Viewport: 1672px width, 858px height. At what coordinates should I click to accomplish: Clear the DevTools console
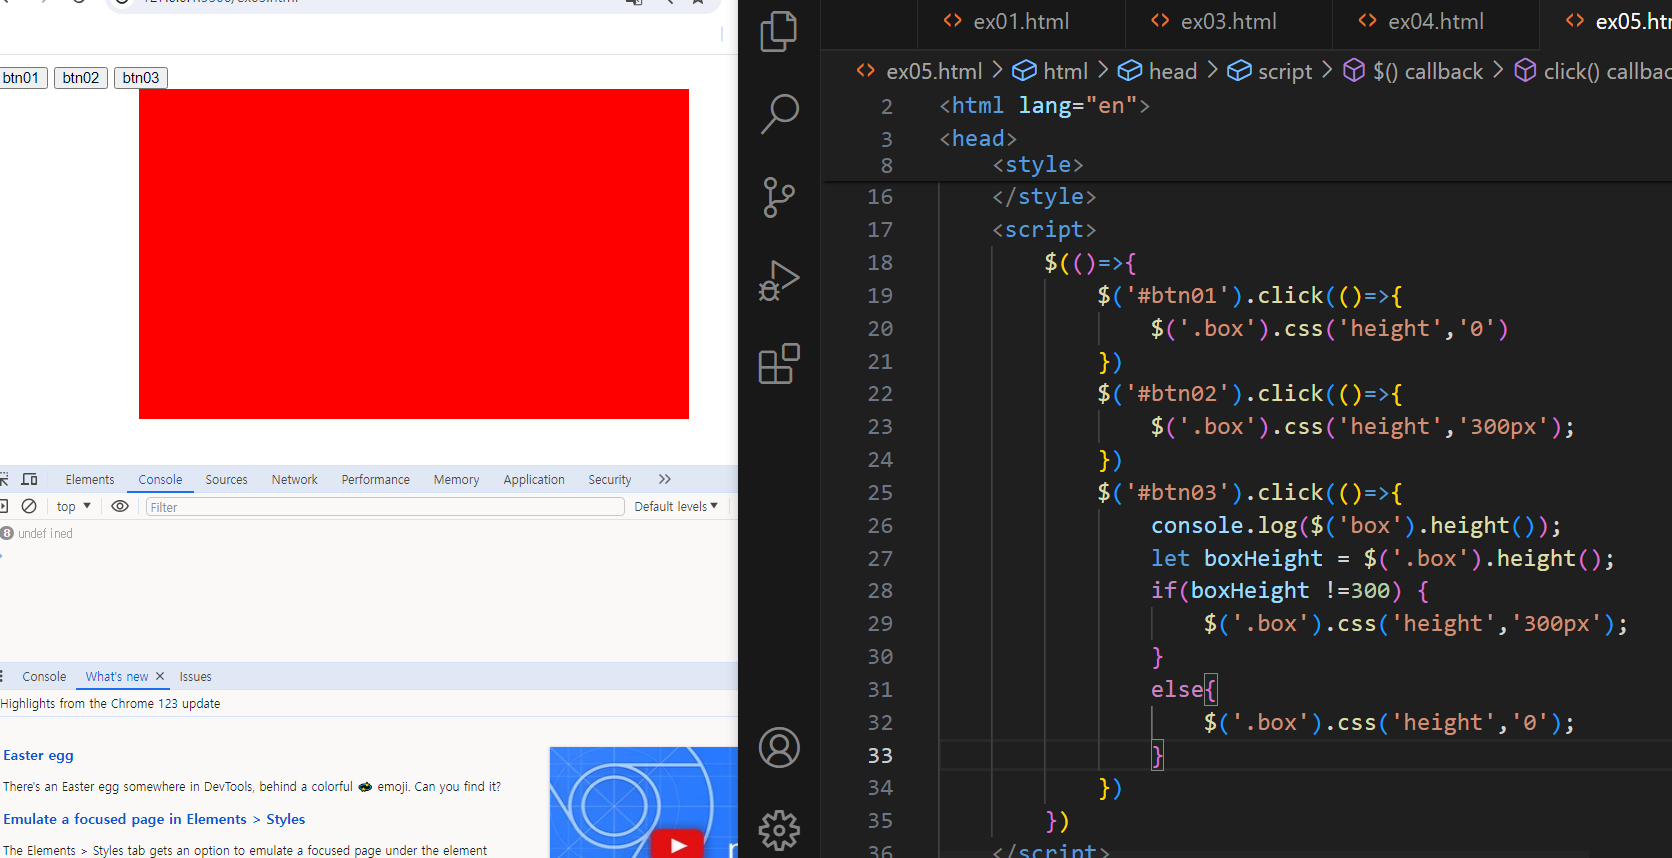click(x=29, y=506)
